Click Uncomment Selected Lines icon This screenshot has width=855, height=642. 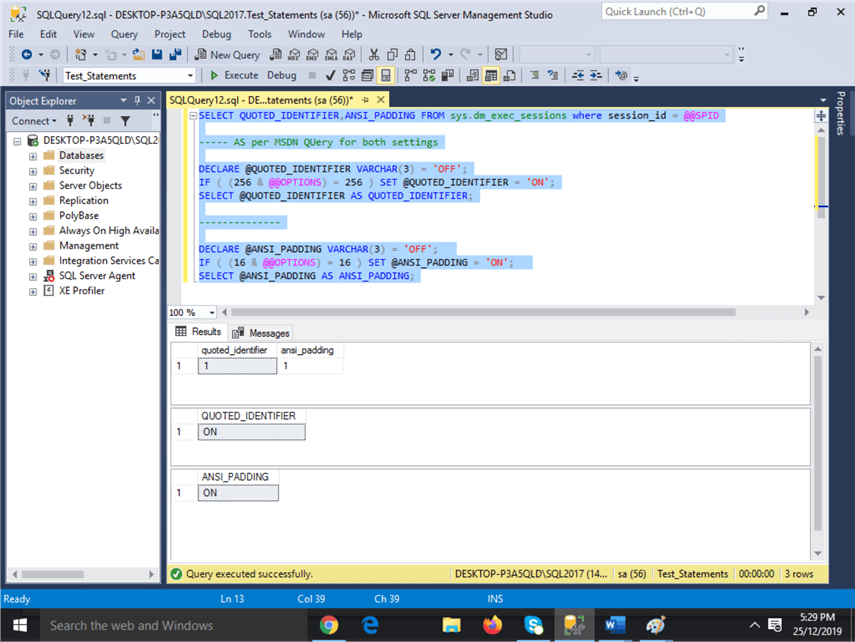click(x=553, y=75)
